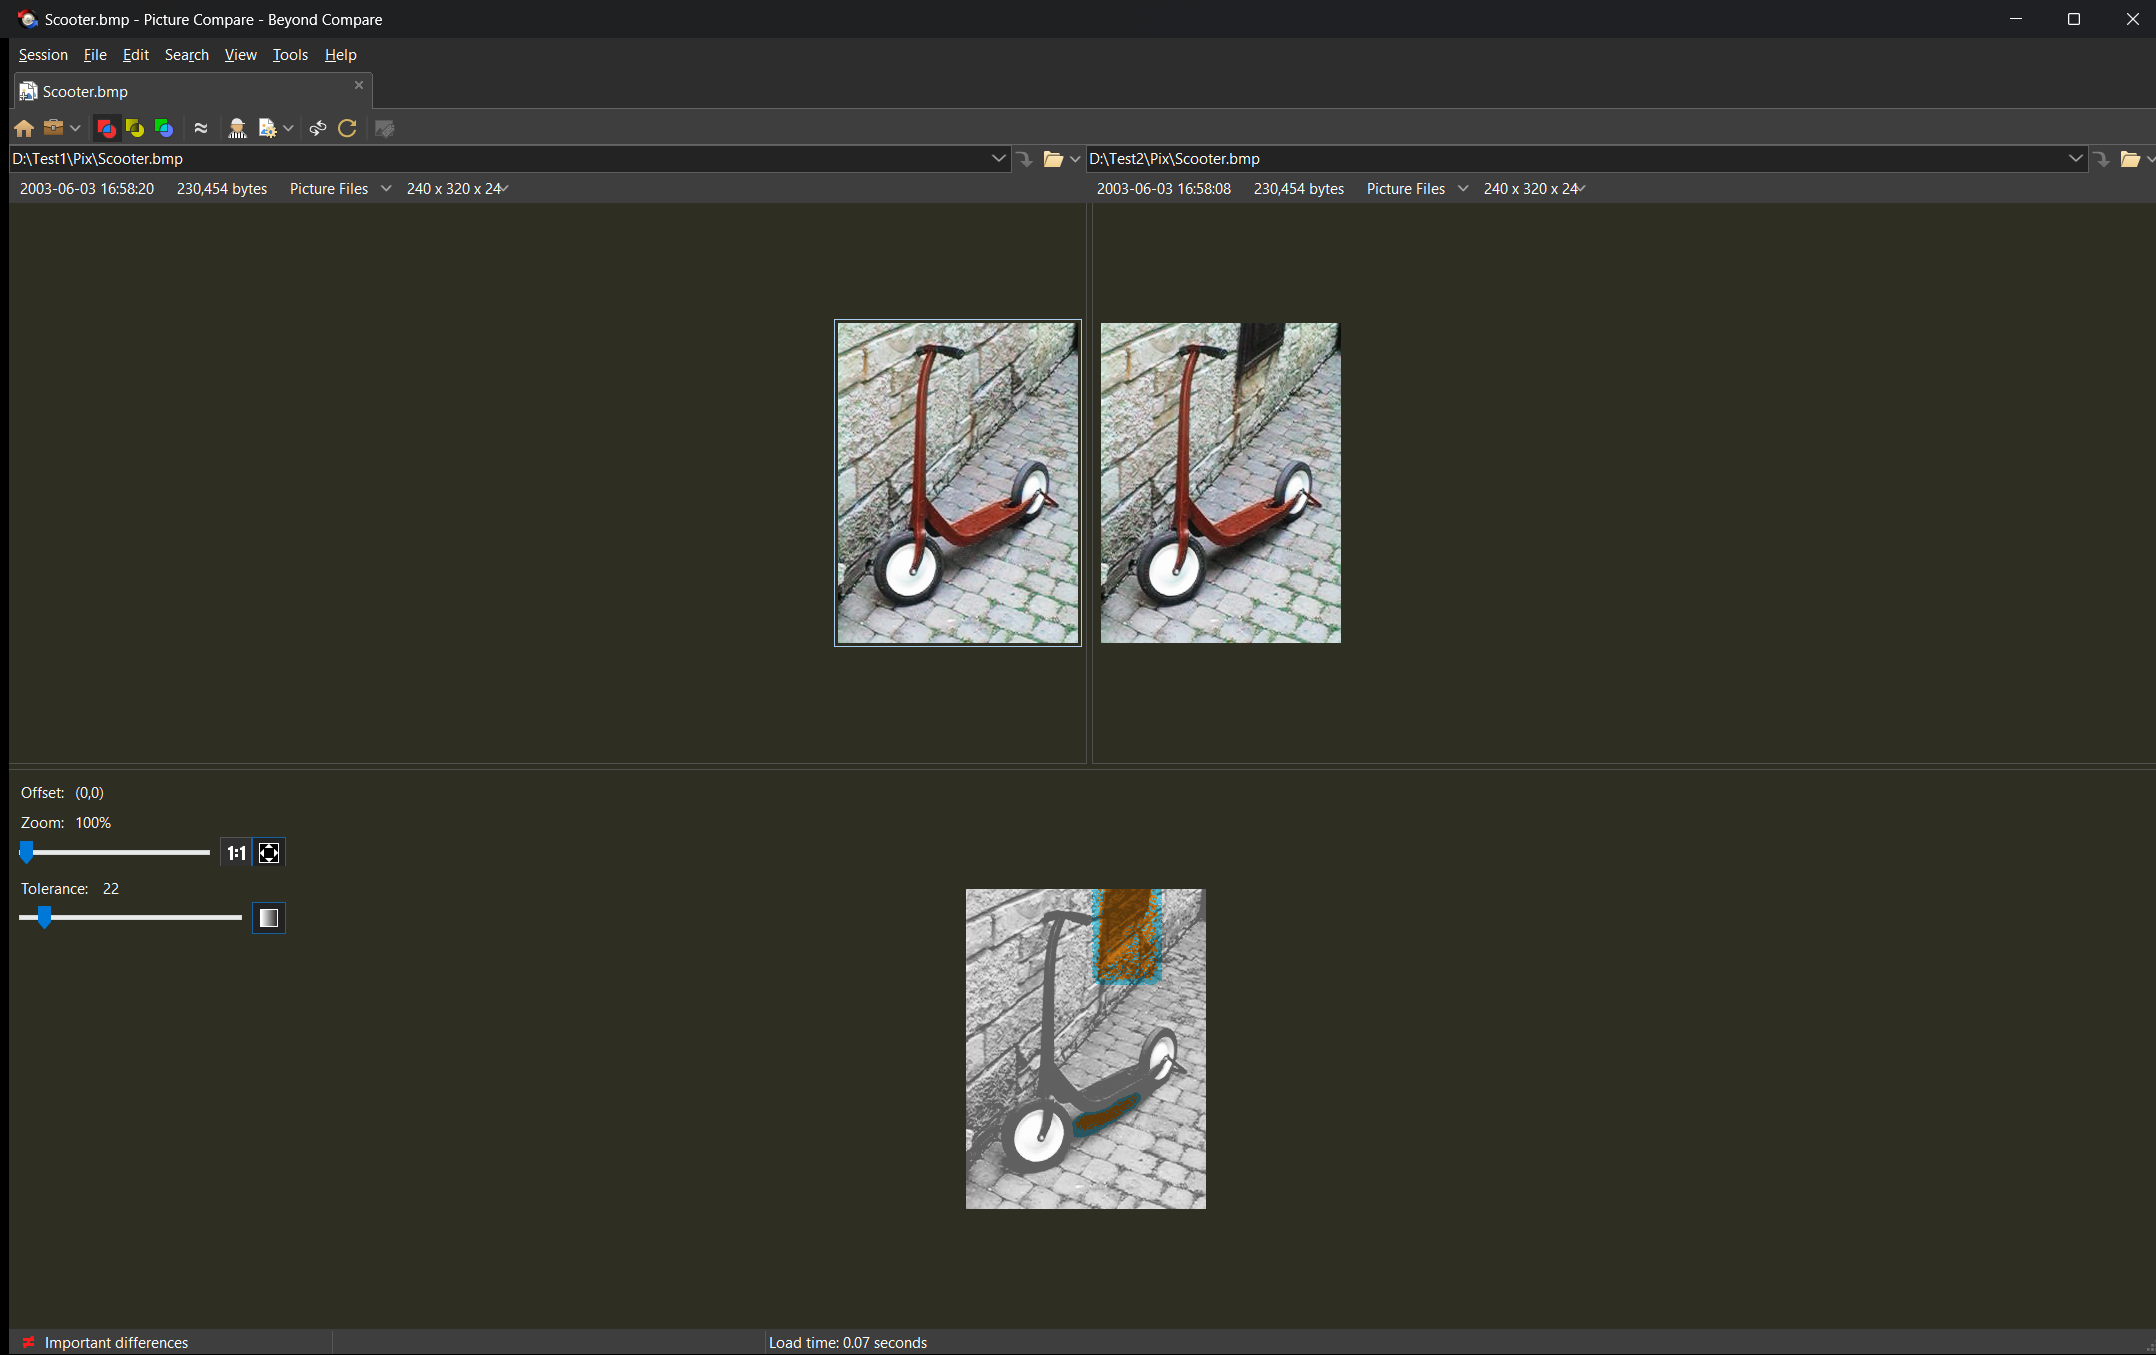Expand the right path history dropdown
The height and width of the screenshot is (1355, 2156).
[x=2075, y=159]
